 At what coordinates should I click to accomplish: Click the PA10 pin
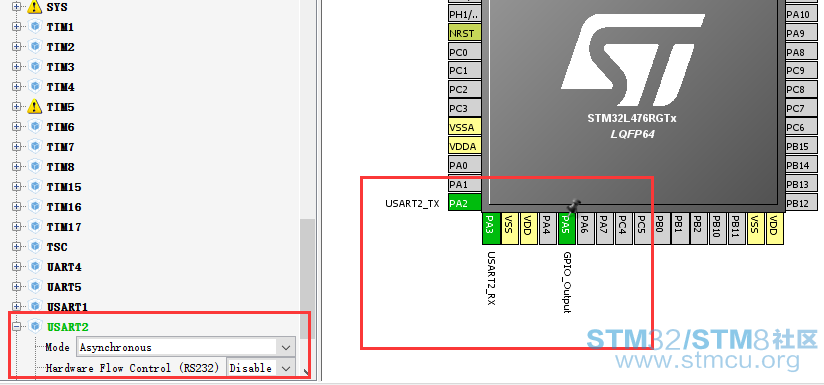coord(801,14)
